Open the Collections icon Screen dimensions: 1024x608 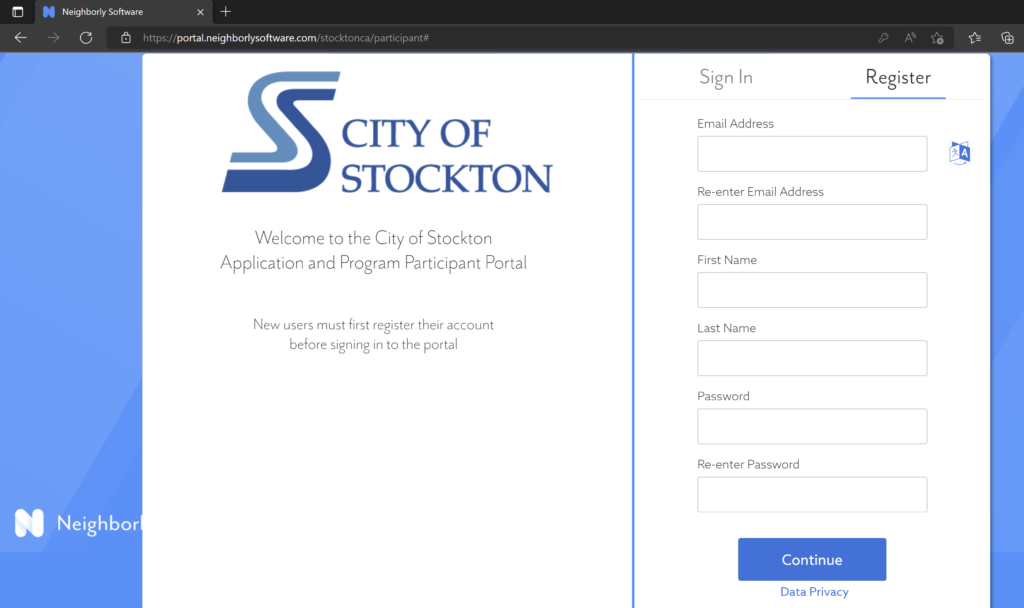1007,38
